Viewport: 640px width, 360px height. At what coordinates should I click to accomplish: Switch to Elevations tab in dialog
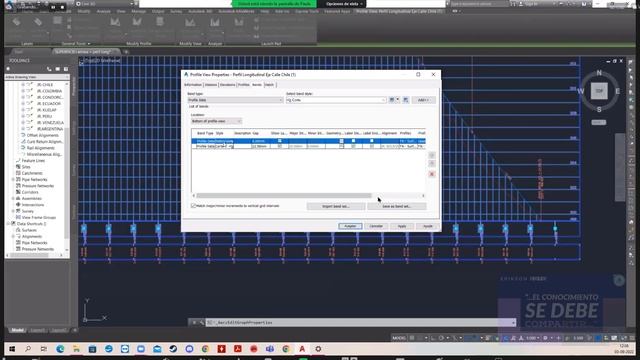coord(228,85)
